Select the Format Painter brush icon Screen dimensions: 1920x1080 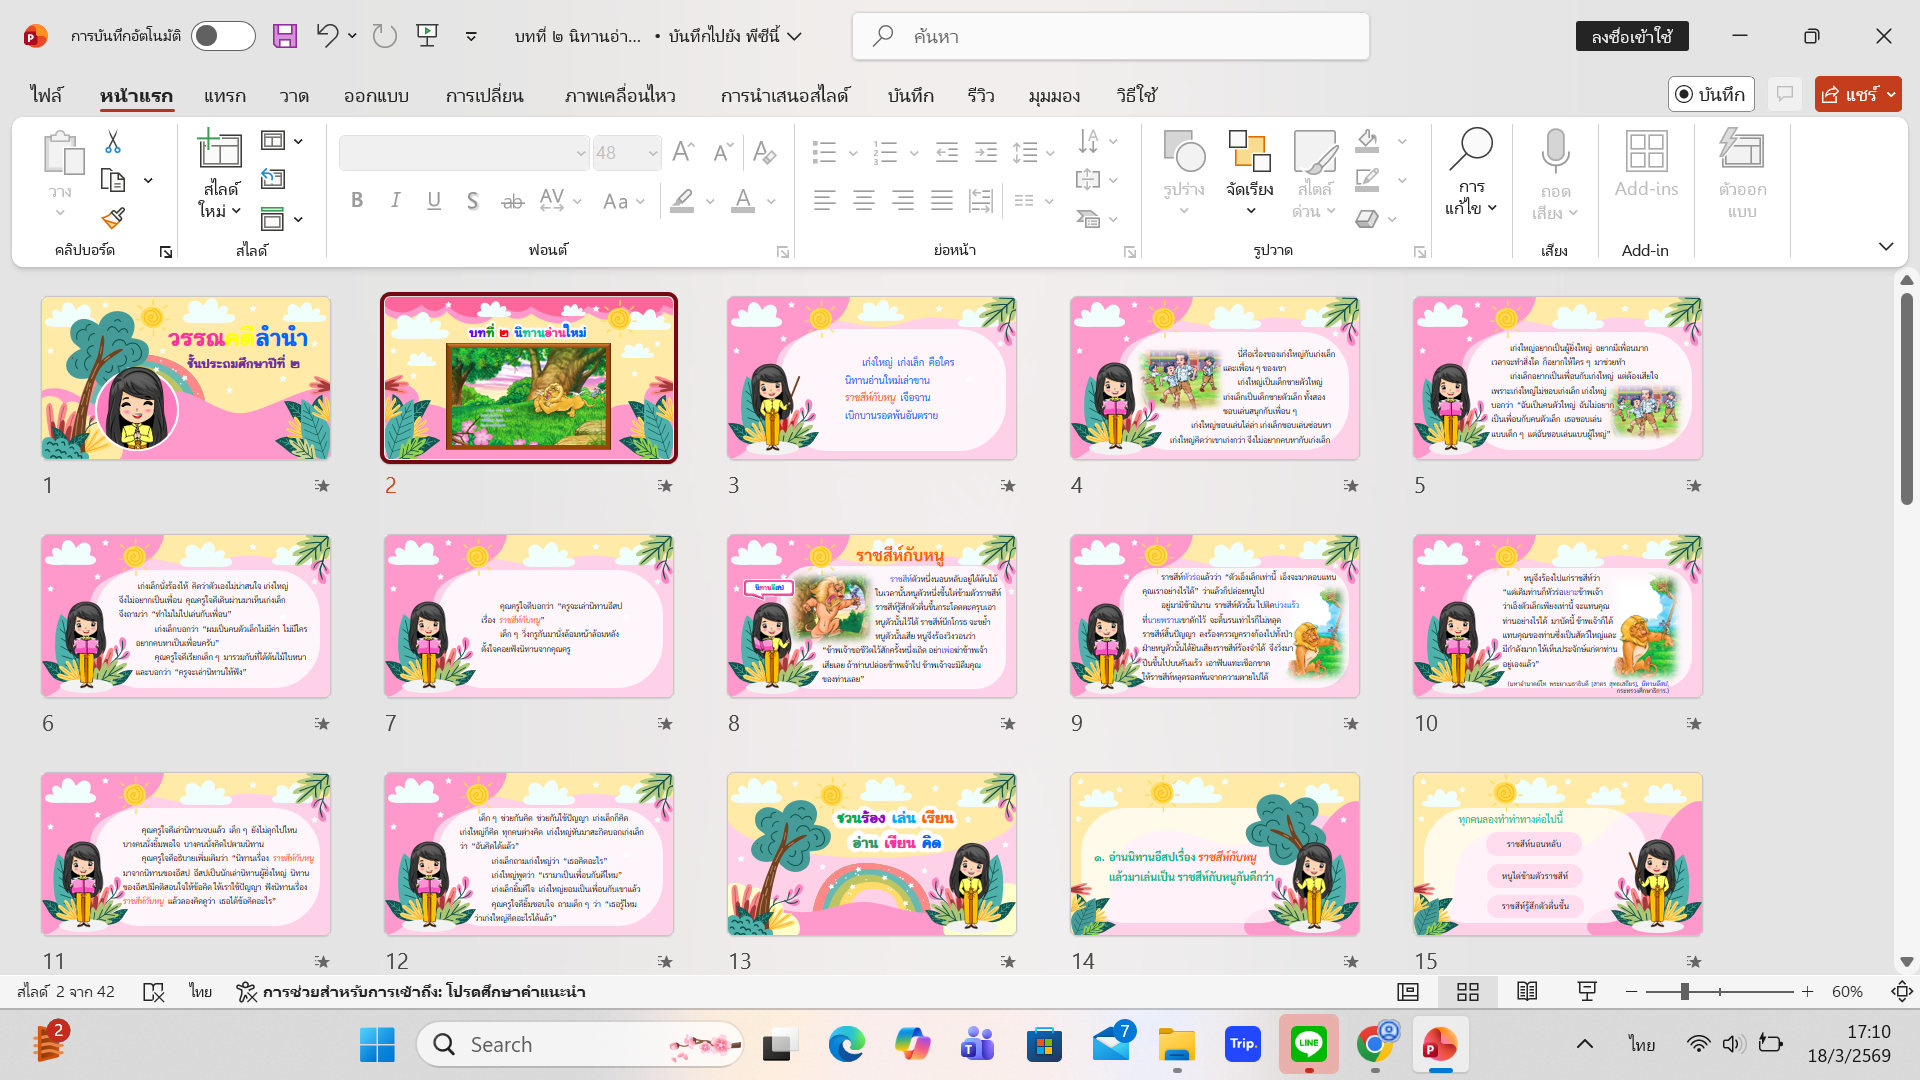click(113, 218)
